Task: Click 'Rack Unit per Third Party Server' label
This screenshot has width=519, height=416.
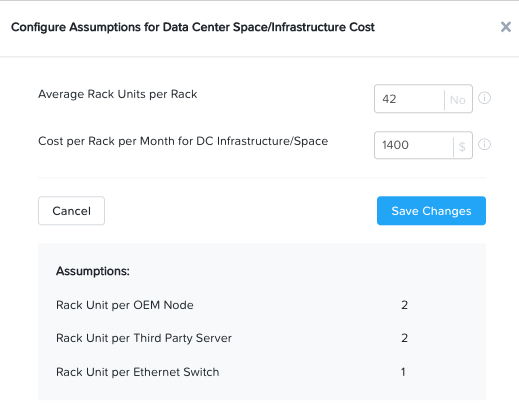Action: coord(144,338)
